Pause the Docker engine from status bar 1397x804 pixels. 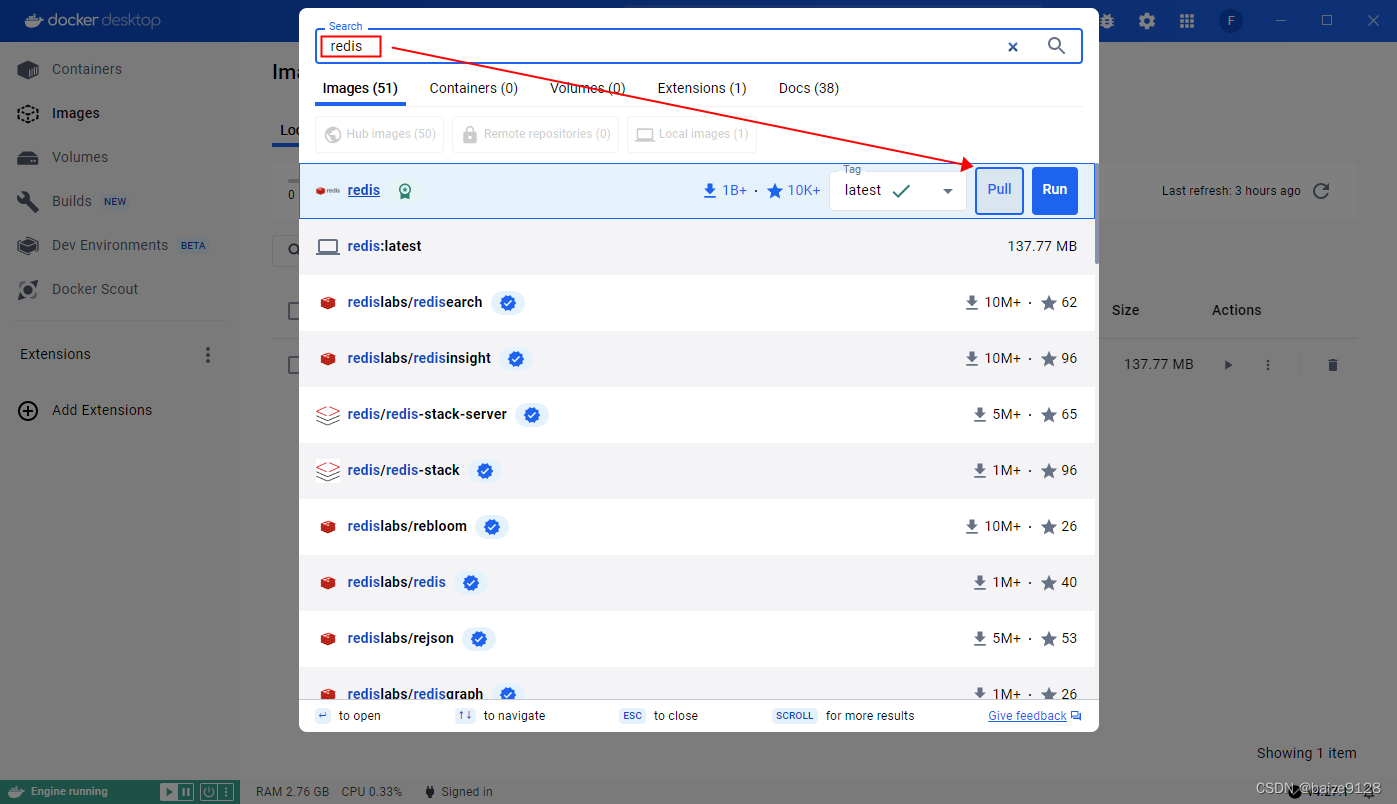pos(186,792)
